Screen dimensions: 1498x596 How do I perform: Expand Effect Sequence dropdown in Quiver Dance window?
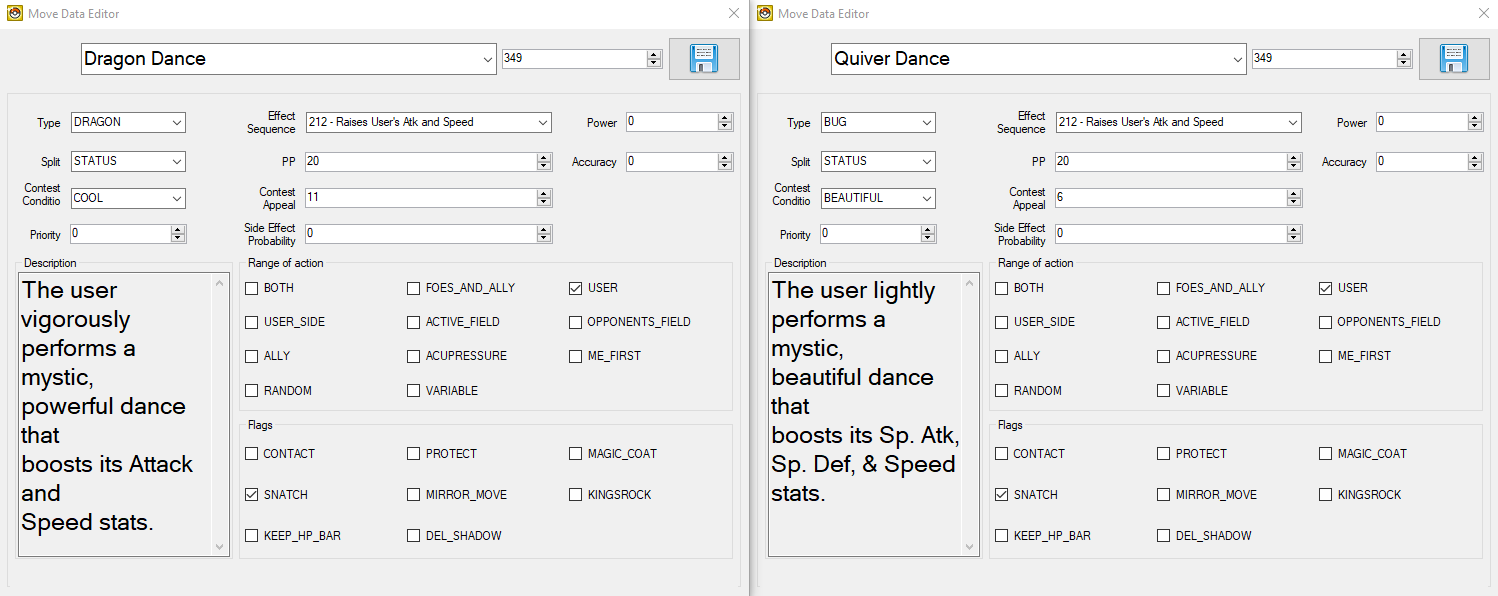(x=1293, y=123)
